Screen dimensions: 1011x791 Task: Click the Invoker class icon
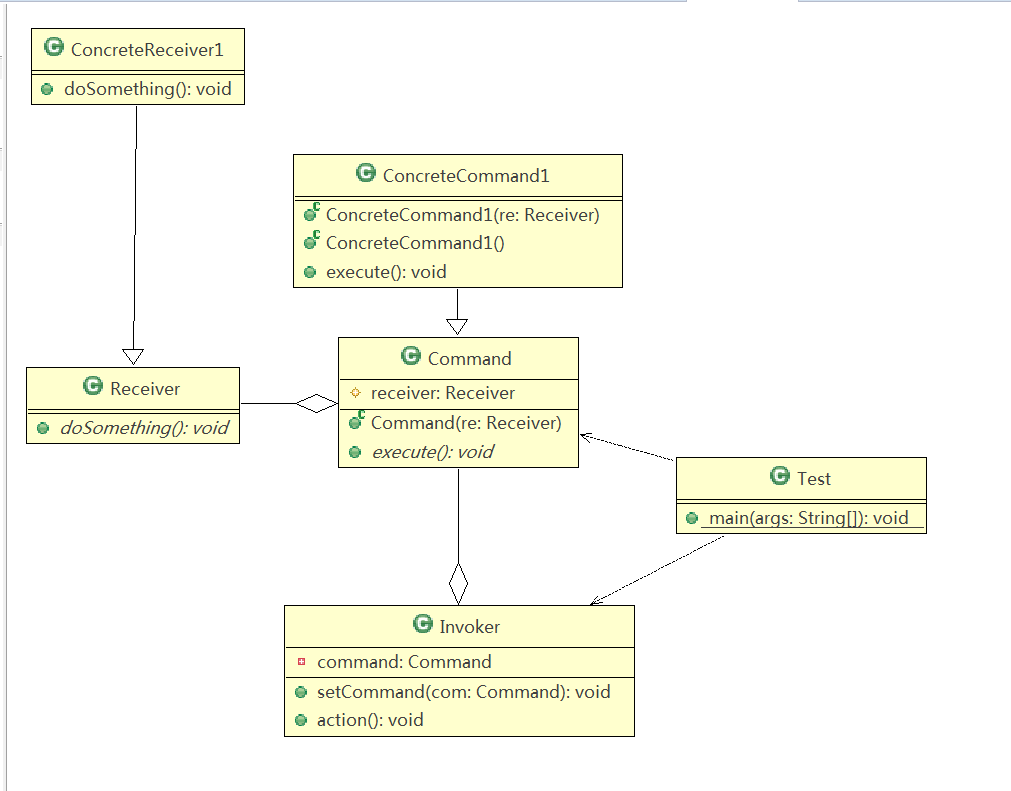click(x=422, y=624)
